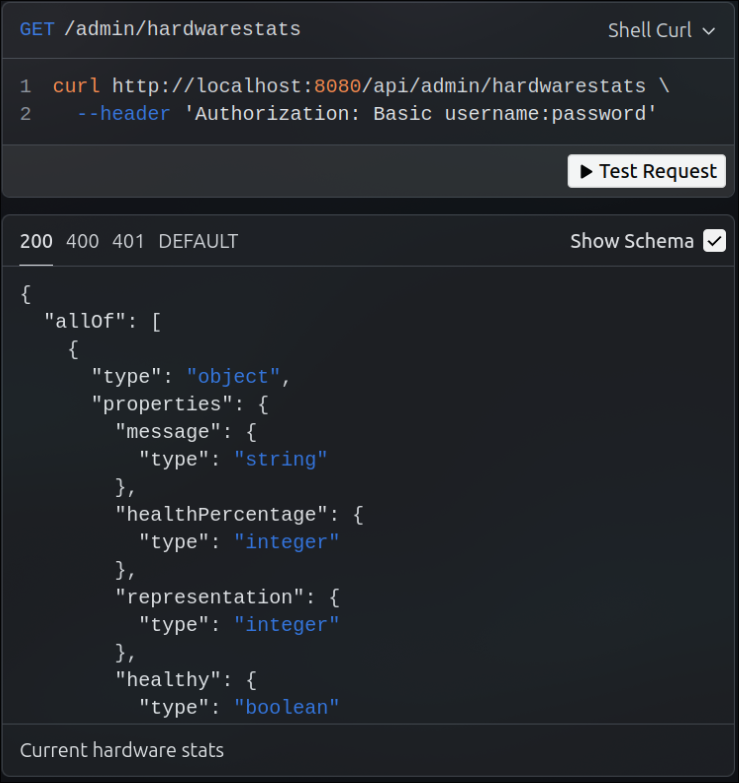Image resolution: width=739 pixels, height=783 pixels.
Task: Click the "allOf" key in the schema
Action: pos(85,322)
